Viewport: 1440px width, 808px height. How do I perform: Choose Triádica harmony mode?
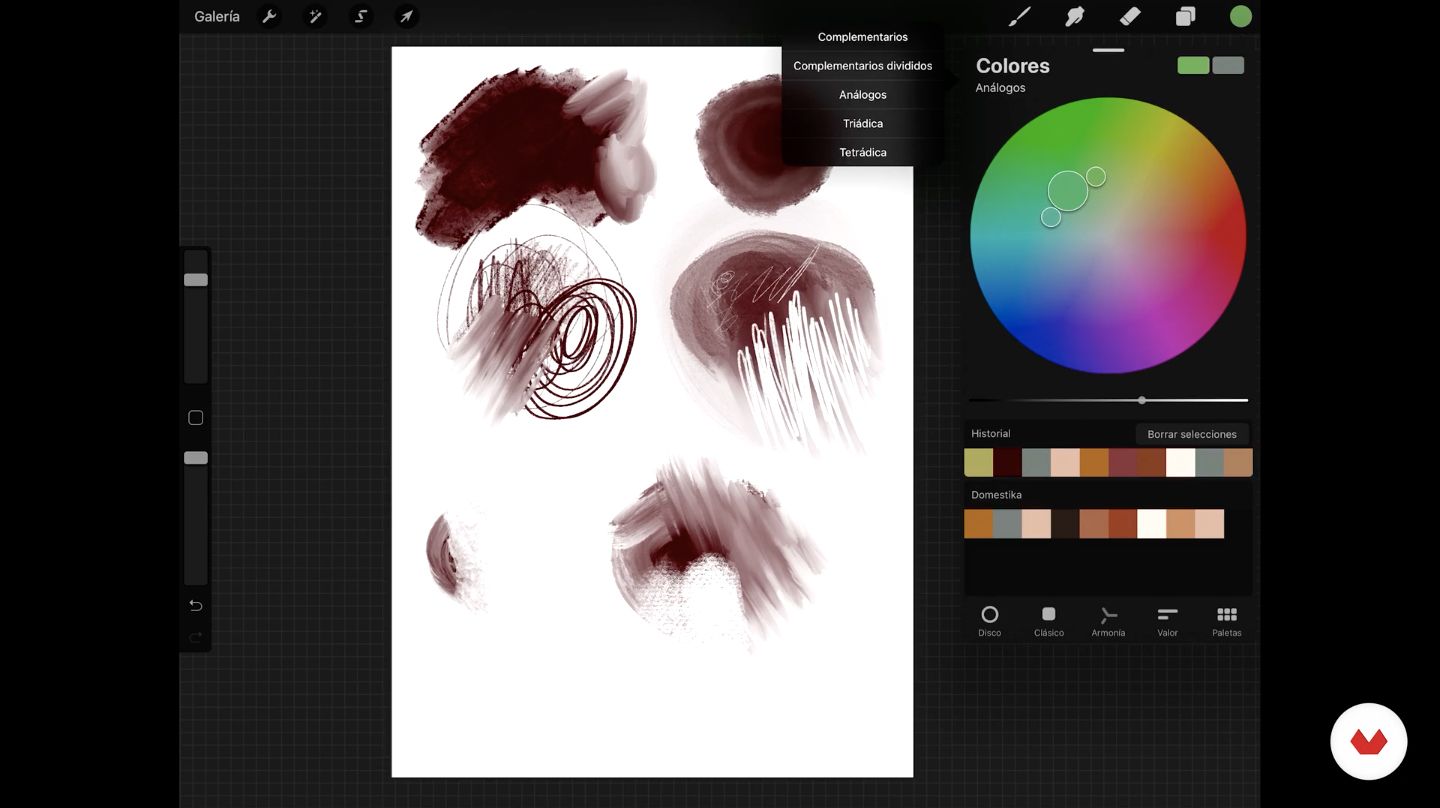[x=862, y=124]
